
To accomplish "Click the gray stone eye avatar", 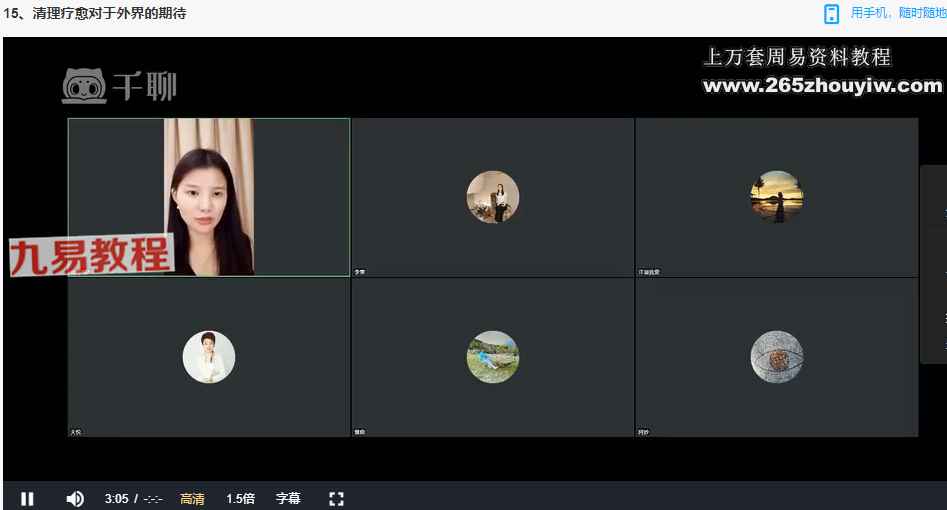I will [x=777, y=357].
